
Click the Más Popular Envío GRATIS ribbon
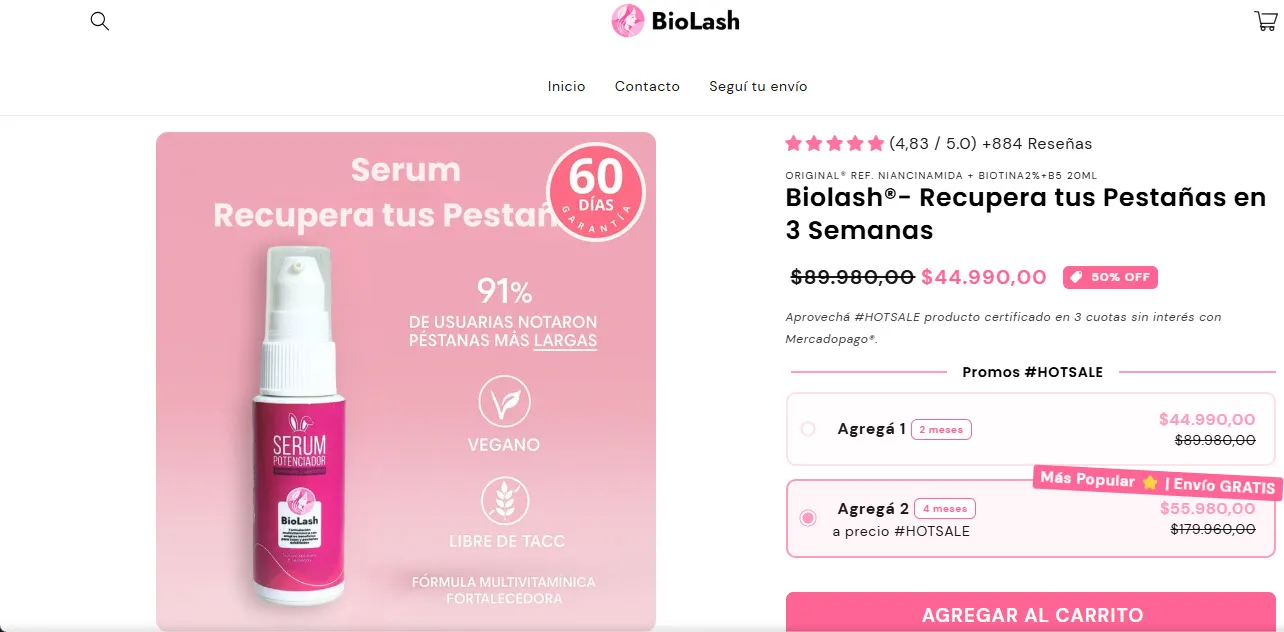(1158, 482)
